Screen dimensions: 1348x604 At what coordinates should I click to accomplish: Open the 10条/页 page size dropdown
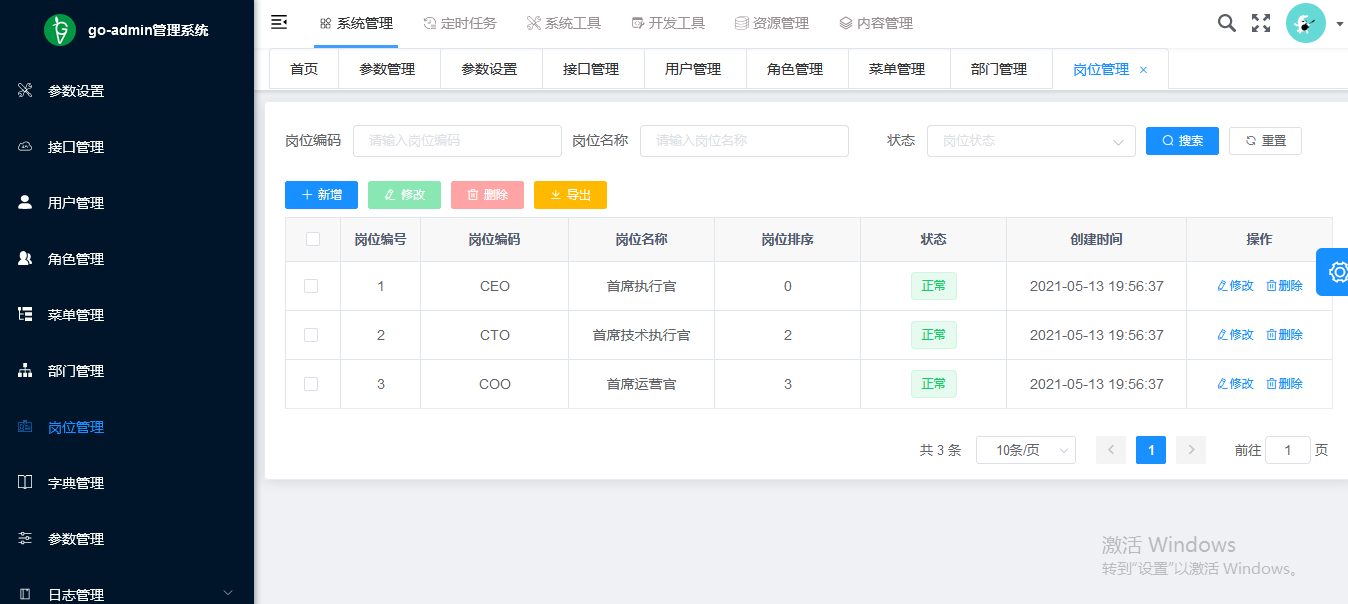tap(1025, 450)
